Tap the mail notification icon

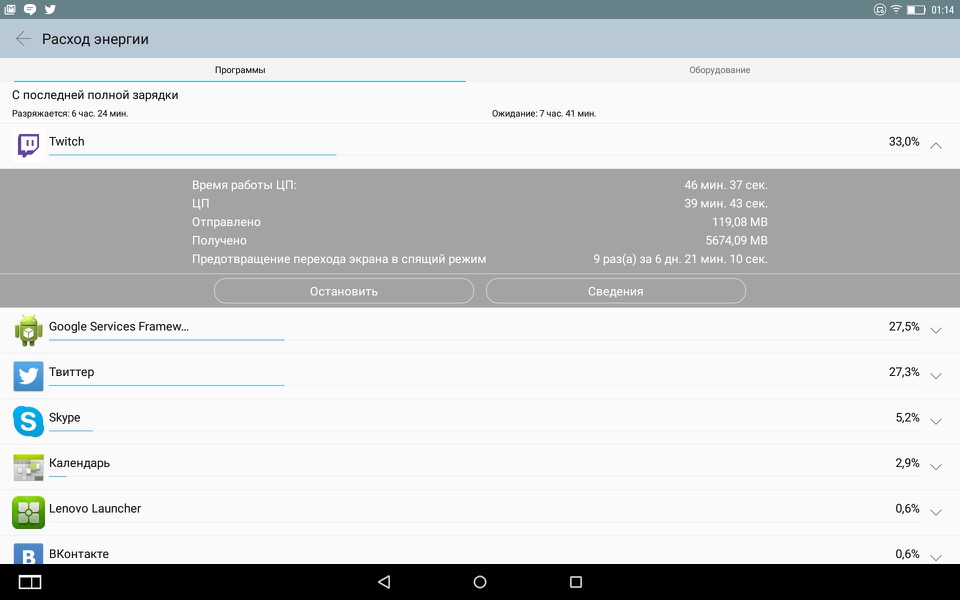[x=10, y=9]
